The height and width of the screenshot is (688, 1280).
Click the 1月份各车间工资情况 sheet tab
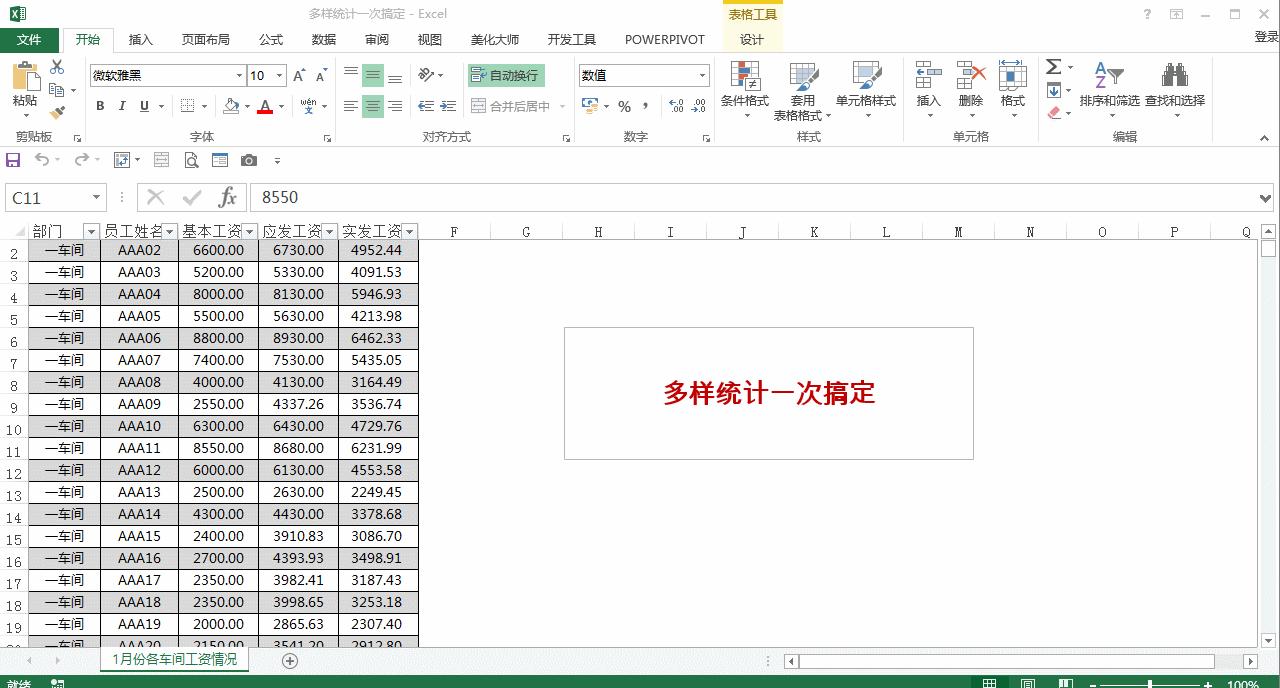[174, 660]
